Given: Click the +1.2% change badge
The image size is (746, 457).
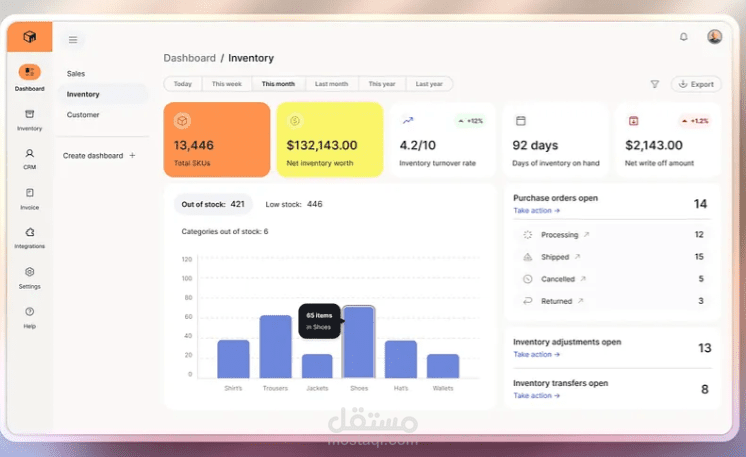Looking at the screenshot, I should point(695,121).
